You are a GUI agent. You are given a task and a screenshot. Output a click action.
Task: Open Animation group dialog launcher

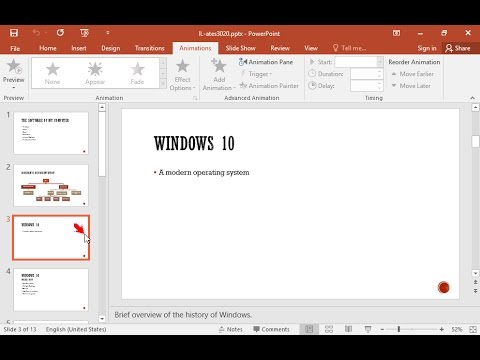tap(195, 98)
